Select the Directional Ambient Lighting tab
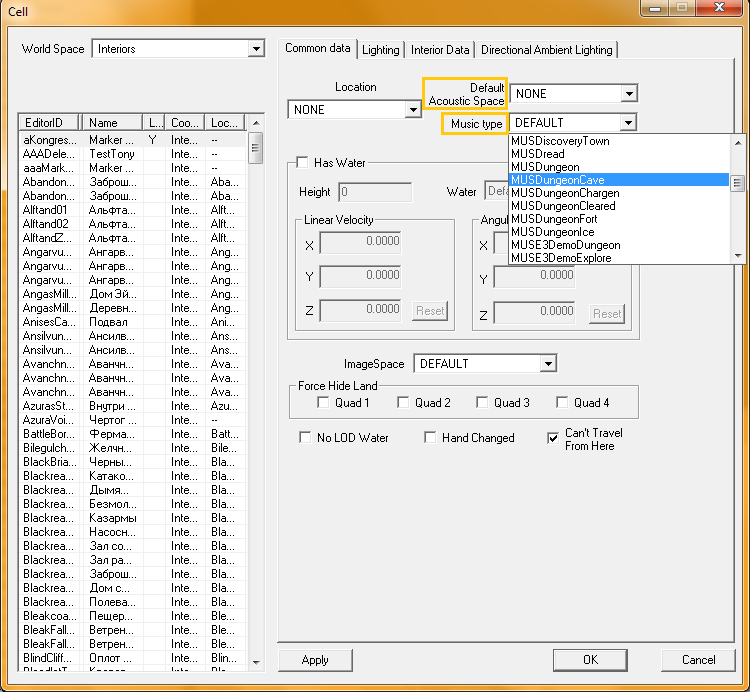This screenshot has width=750, height=692. 546,50
